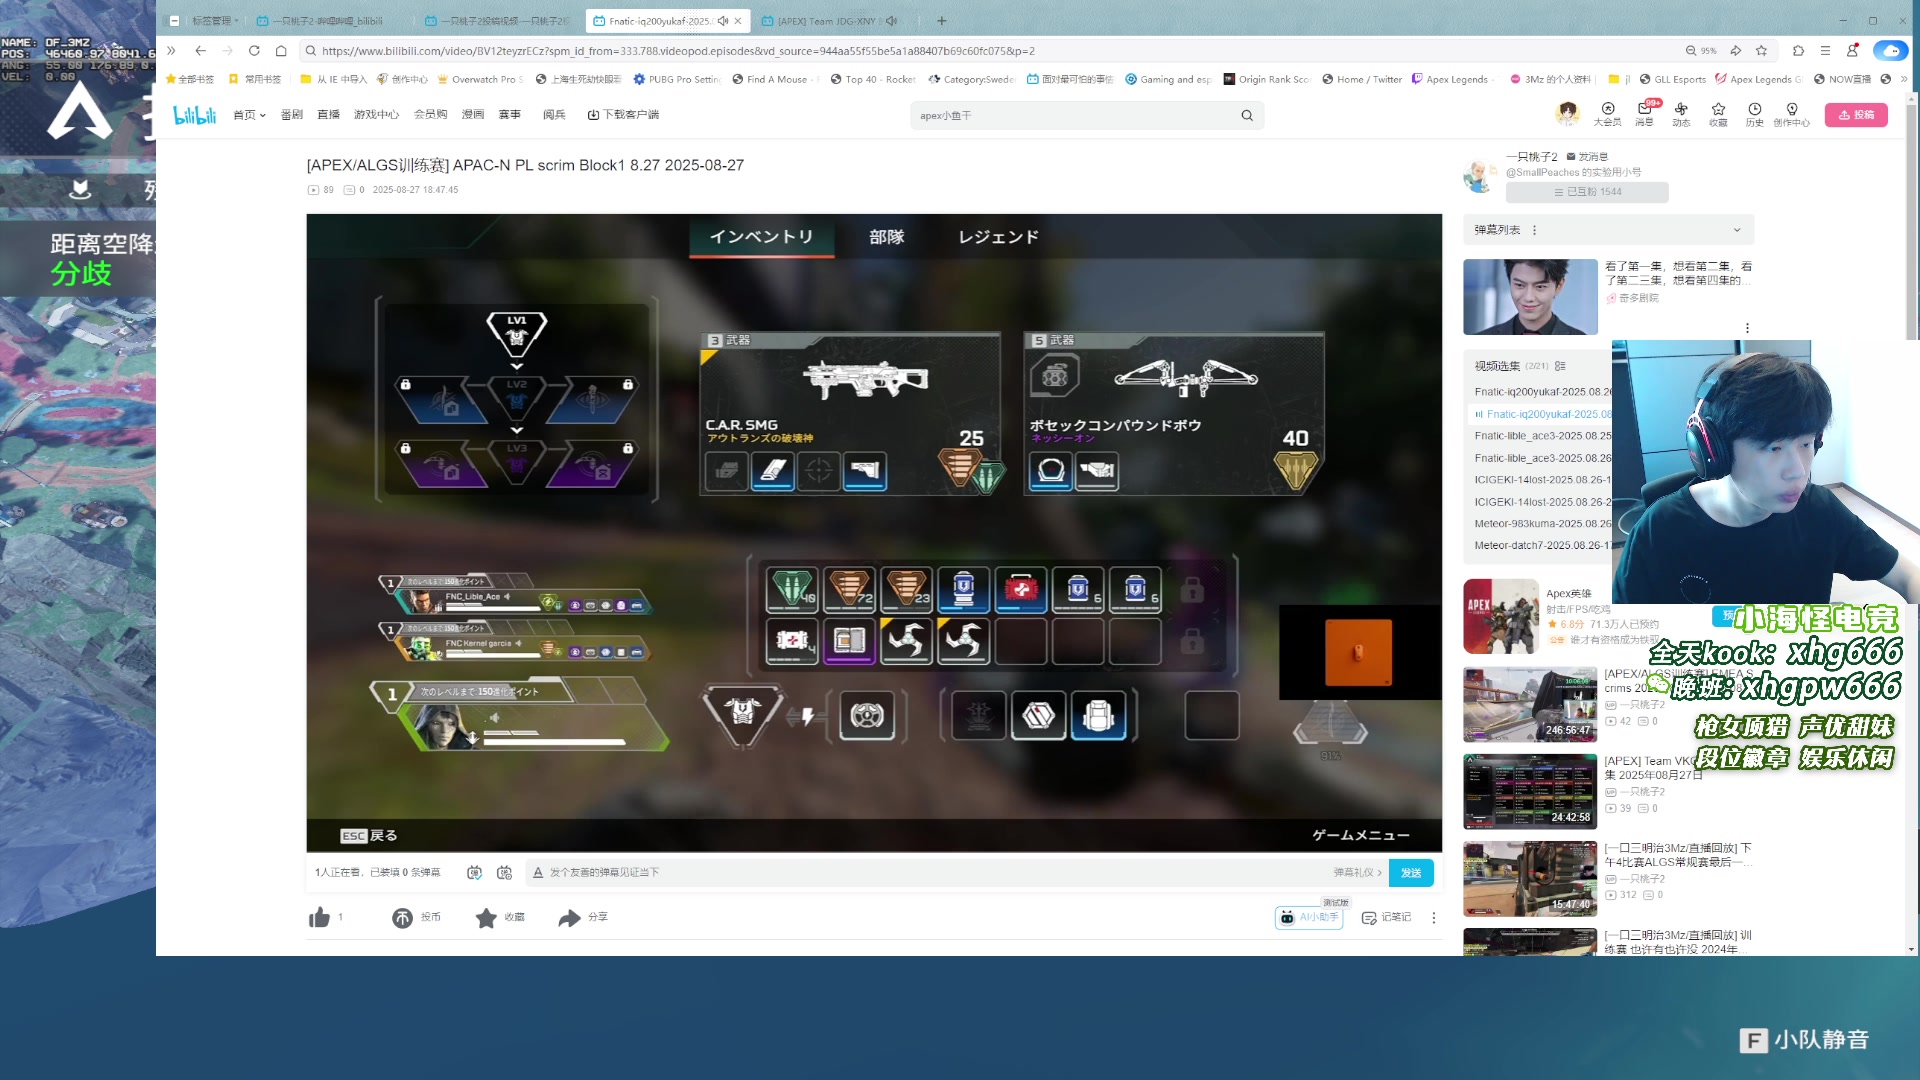Mute the Fnatic-iq200yukaf tab audio
This screenshot has height=1080, width=1920.
[x=722, y=20]
